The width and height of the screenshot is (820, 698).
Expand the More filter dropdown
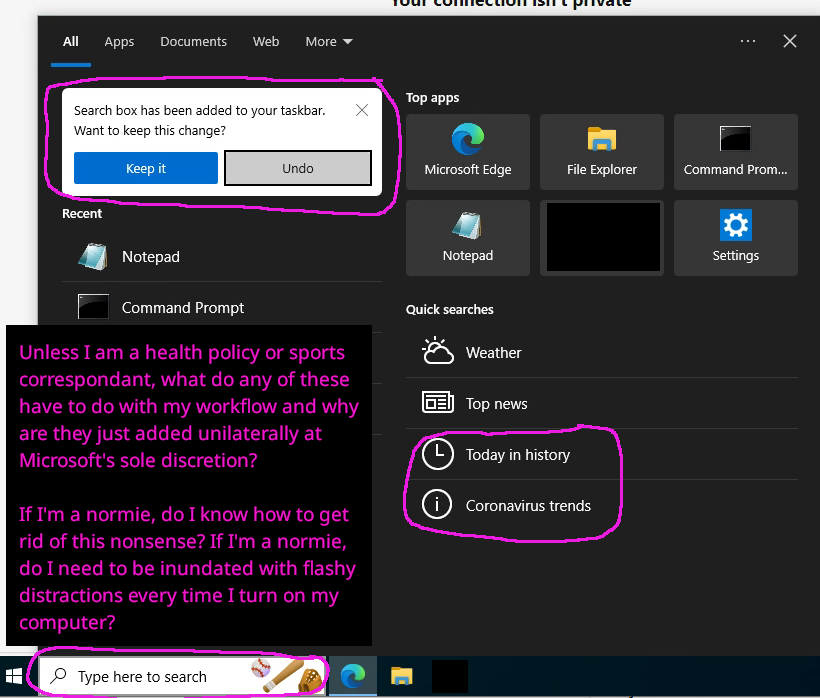click(329, 41)
